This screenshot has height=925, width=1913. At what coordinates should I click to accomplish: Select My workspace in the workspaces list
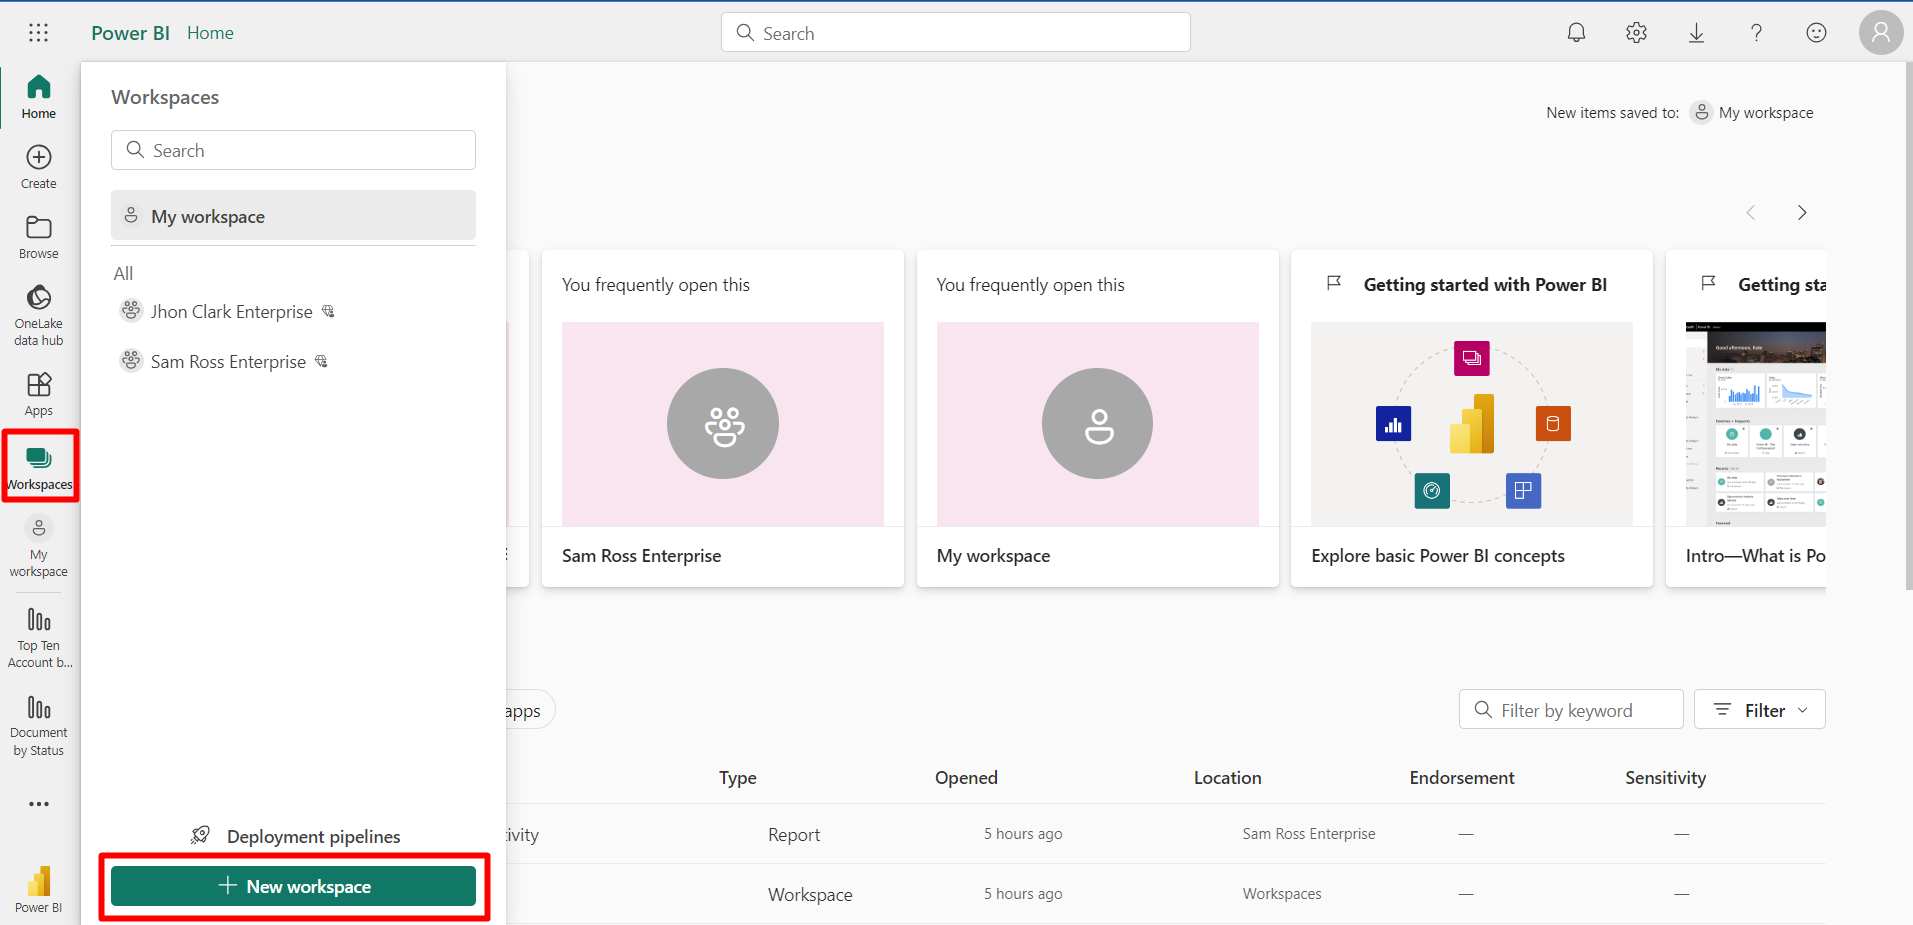point(293,216)
